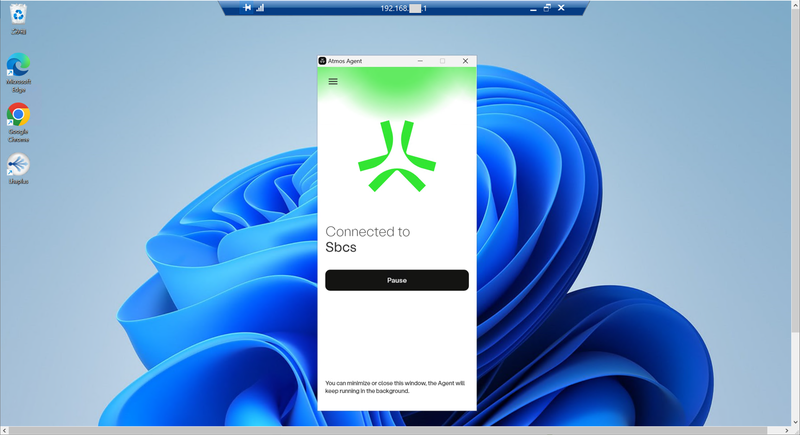
Task: Click the 'Connected to' status text
Action: tap(367, 232)
